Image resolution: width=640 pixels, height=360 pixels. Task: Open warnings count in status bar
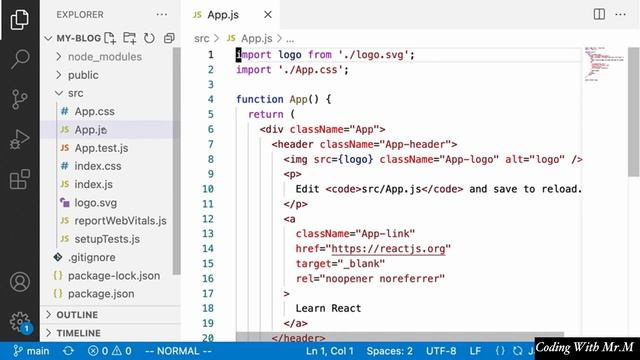(122, 351)
